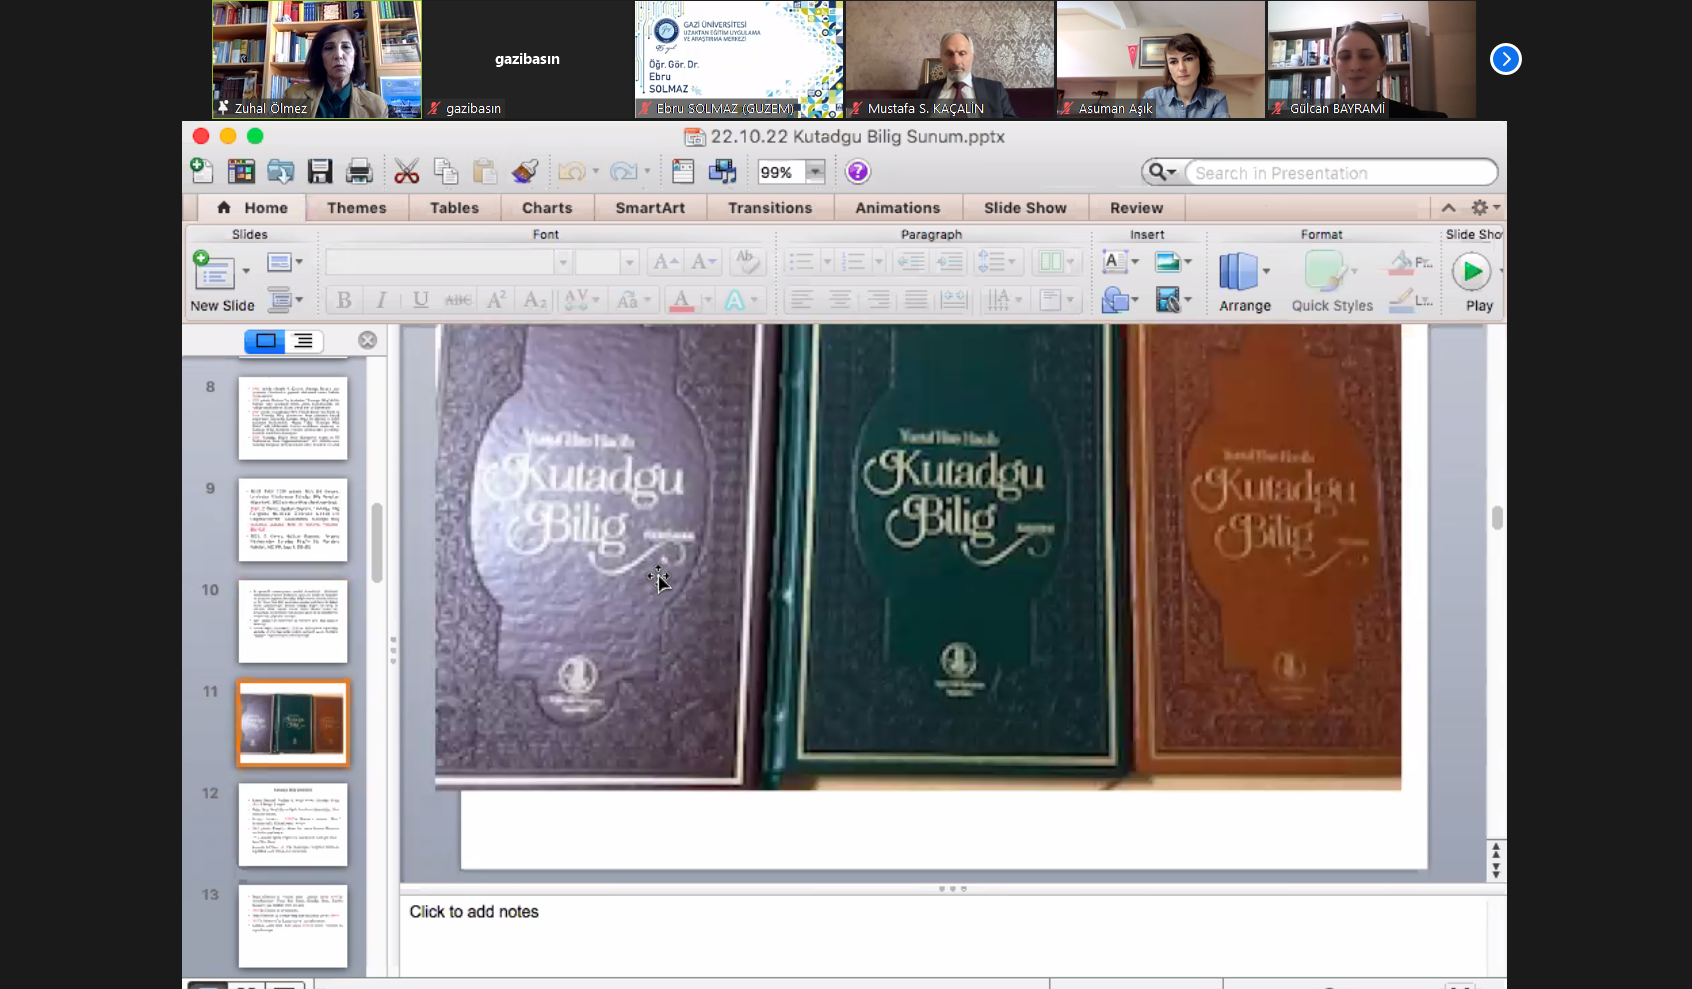Click the Insert Text Box icon

coord(1114,262)
